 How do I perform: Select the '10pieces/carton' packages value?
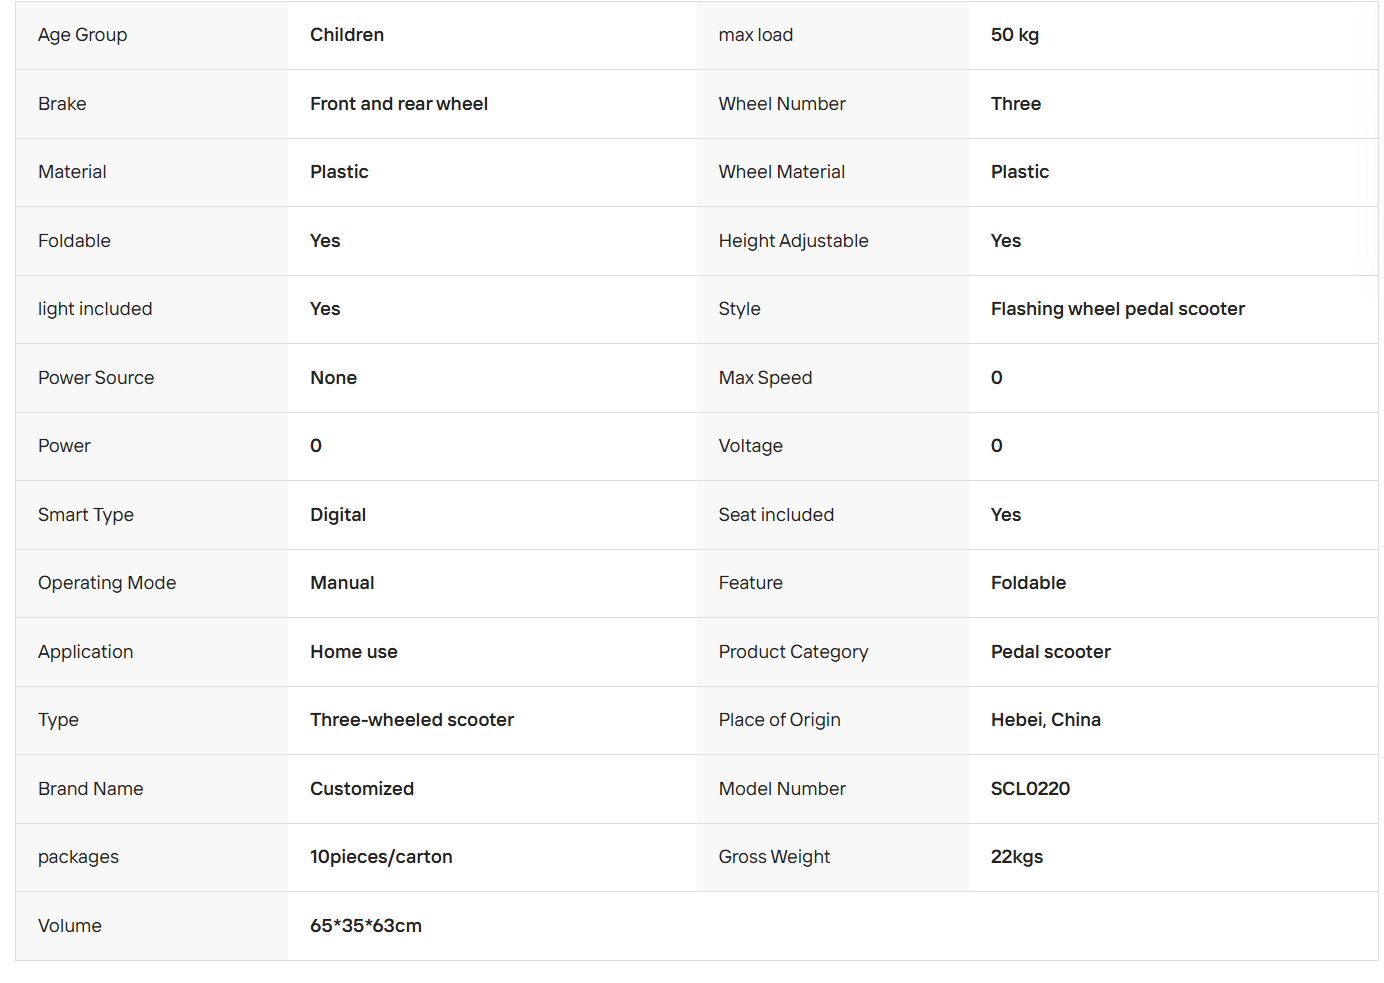(x=380, y=857)
